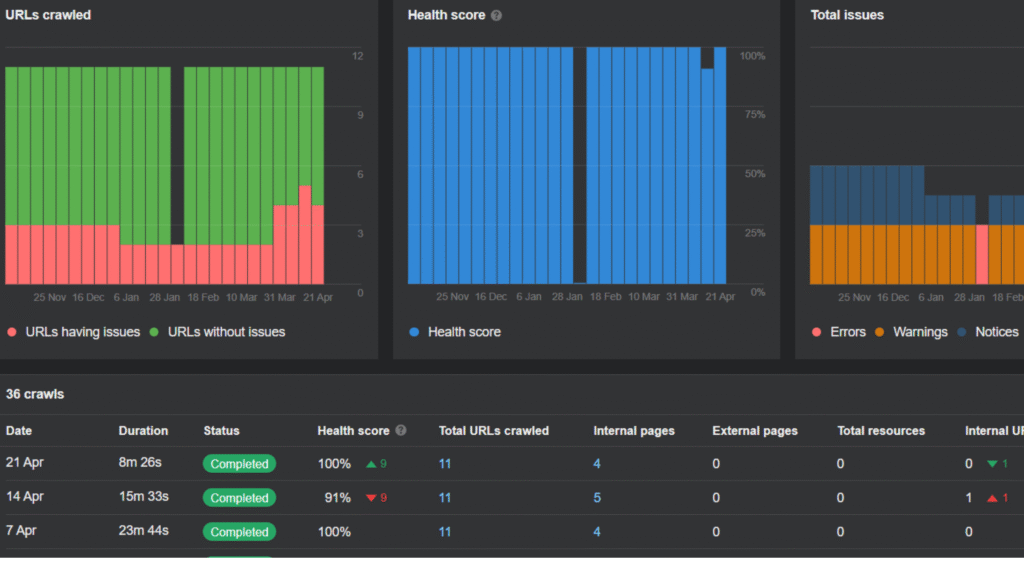The height and width of the screenshot is (576, 1024).
Task: Click red down arrow beside 91% health score
Action: point(371,498)
